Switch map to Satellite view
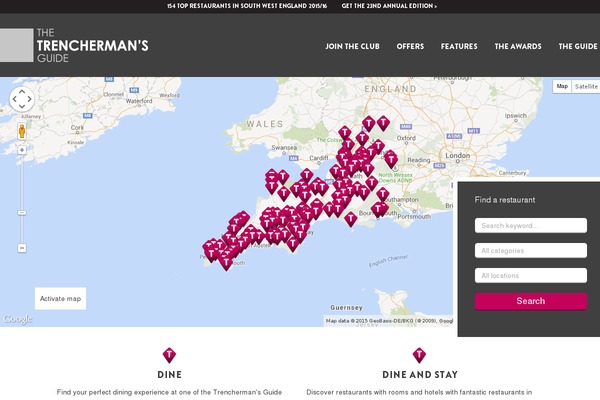 pos(586,86)
